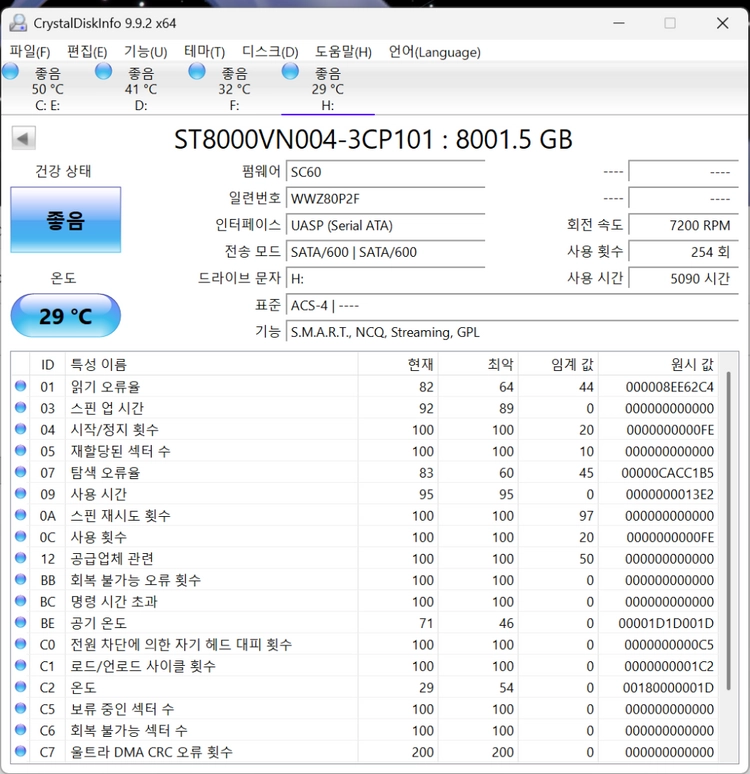The width and height of the screenshot is (750, 774).
Task: Click the previous disk arrow button
Action: (23, 138)
